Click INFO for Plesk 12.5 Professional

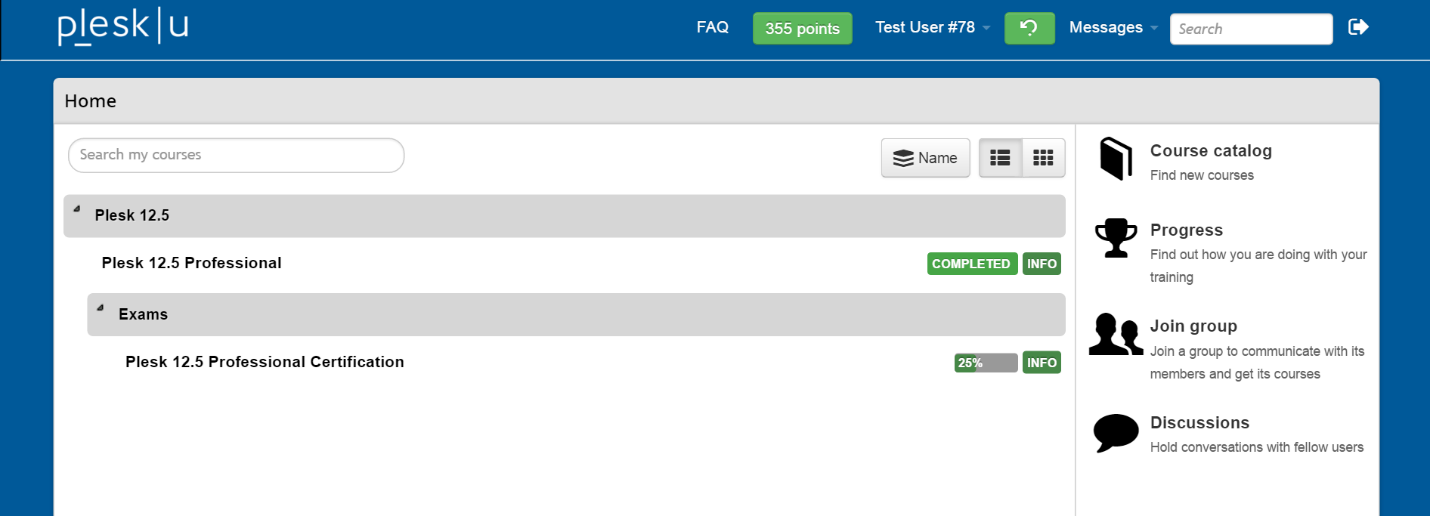click(x=1042, y=264)
